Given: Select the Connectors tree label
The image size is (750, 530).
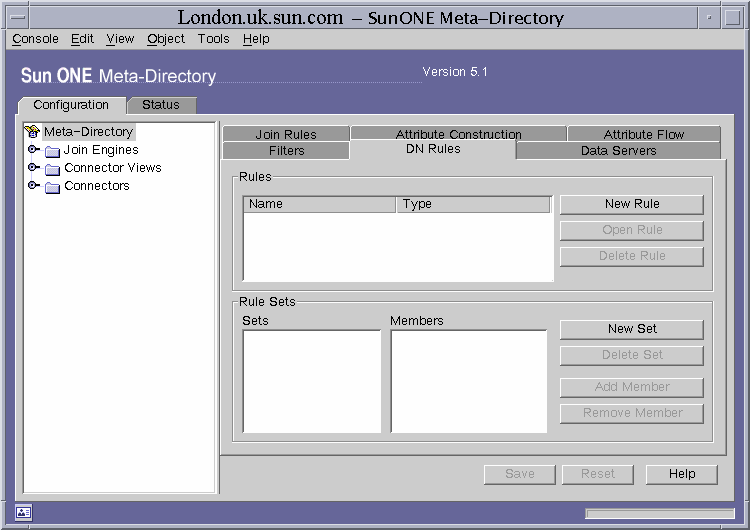Looking at the screenshot, I should pos(97,186).
